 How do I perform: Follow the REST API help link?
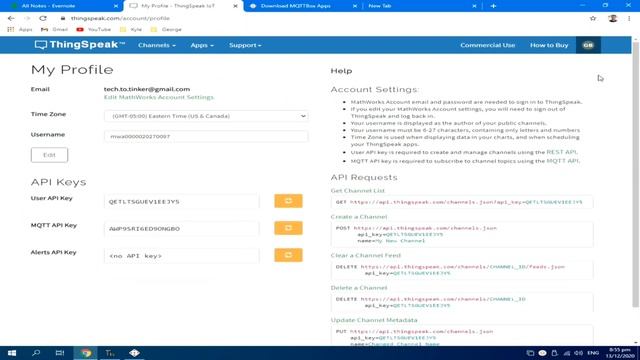562,152
